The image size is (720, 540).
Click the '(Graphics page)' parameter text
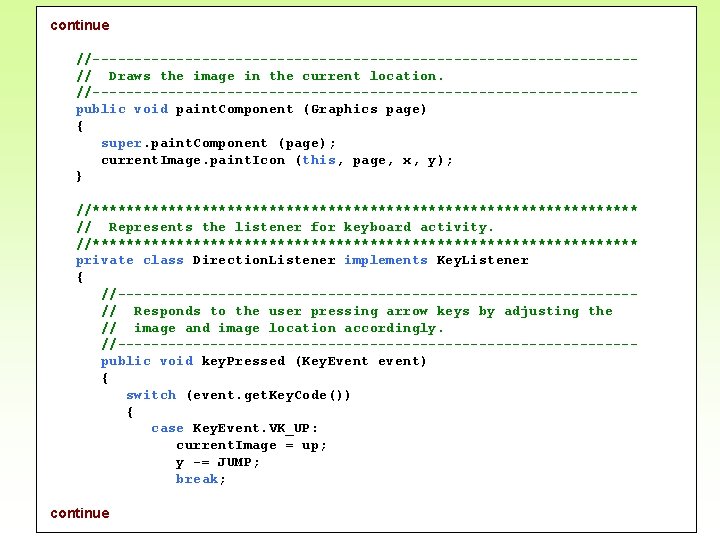coord(365,110)
